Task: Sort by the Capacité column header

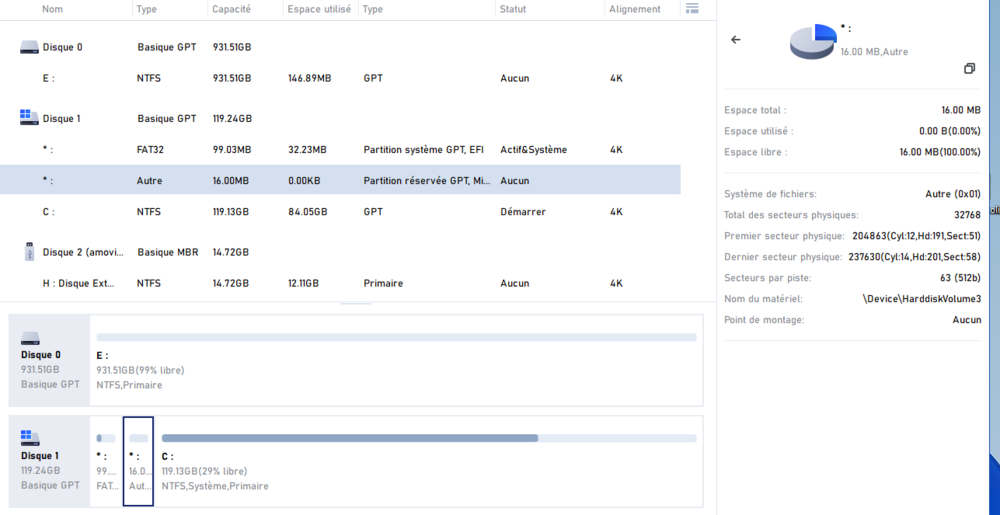Action: [x=231, y=9]
